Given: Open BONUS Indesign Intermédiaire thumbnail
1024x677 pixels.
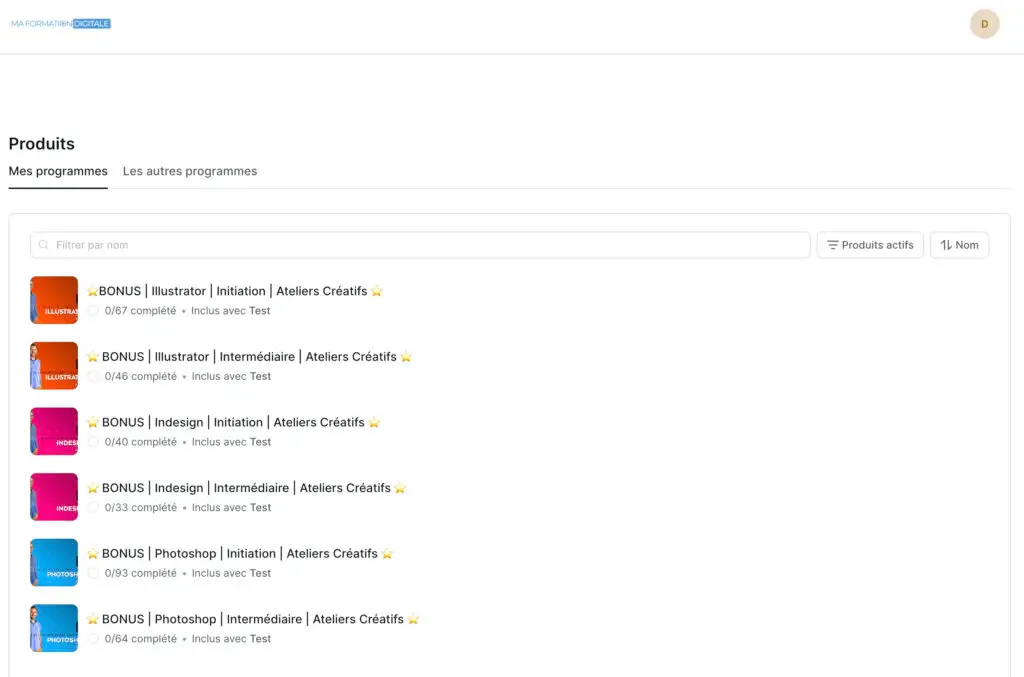Looking at the screenshot, I should coord(54,497).
